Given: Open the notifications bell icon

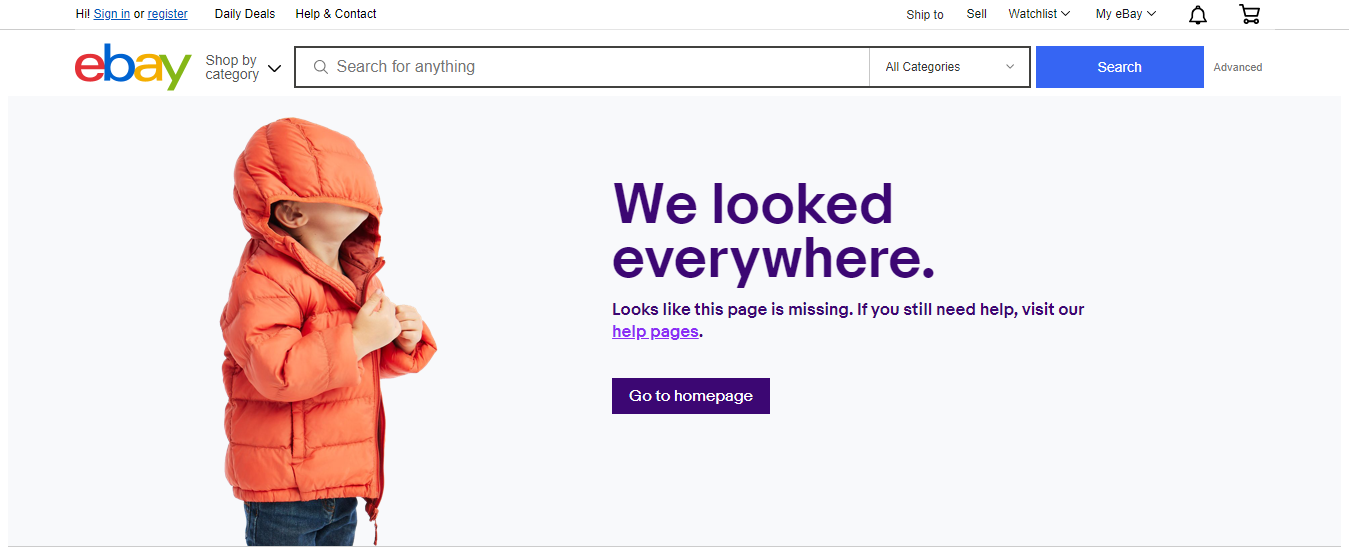Looking at the screenshot, I should coord(1197,14).
